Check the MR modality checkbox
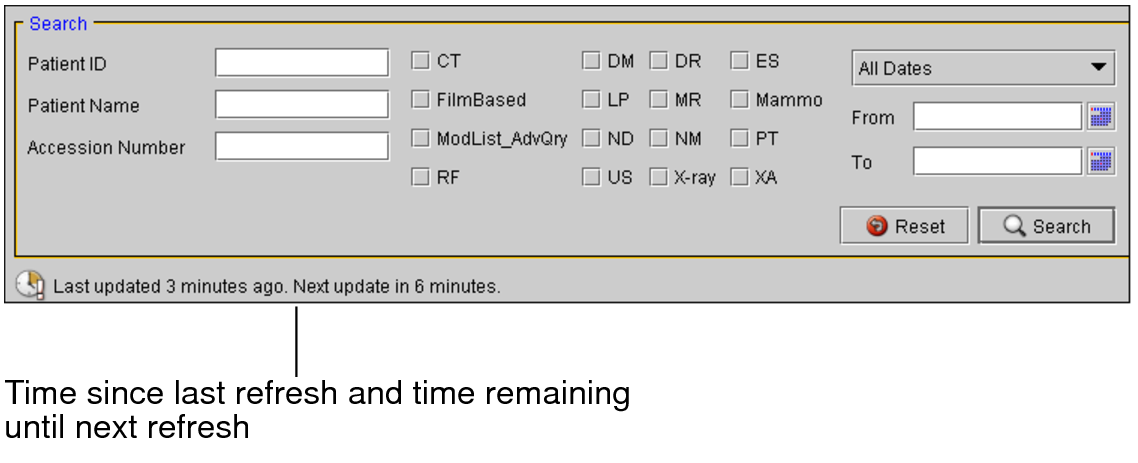 pos(659,100)
